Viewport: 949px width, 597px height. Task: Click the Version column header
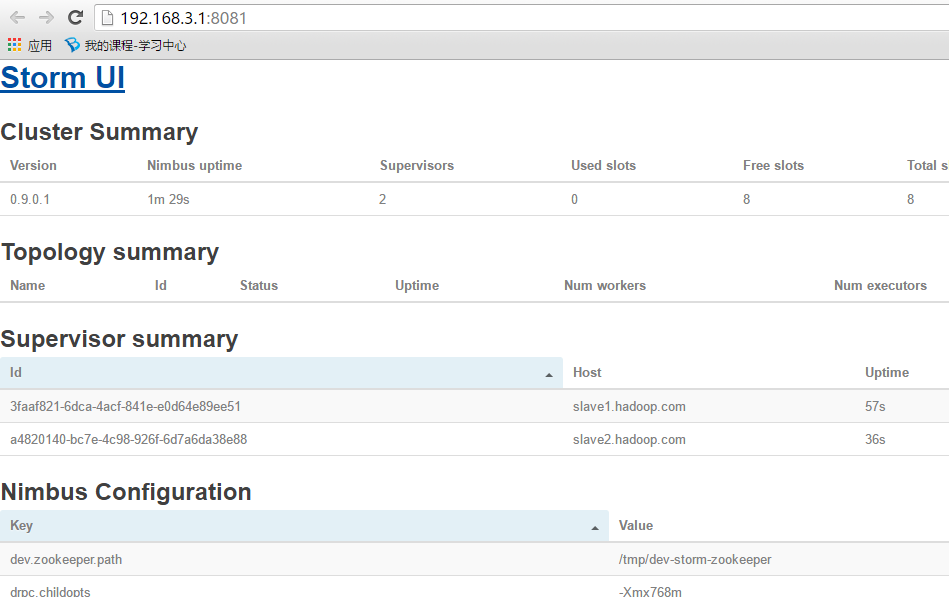coord(33,165)
